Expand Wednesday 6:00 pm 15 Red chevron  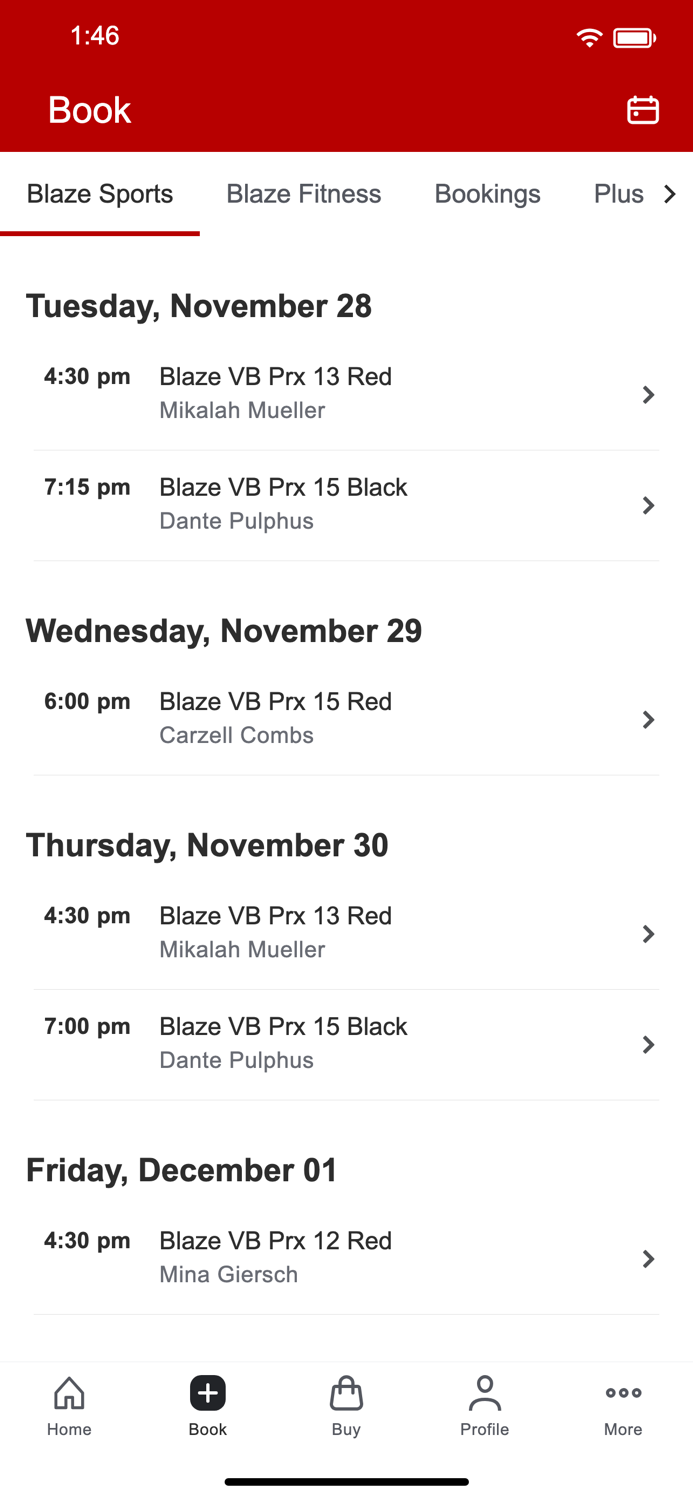(648, 720)
